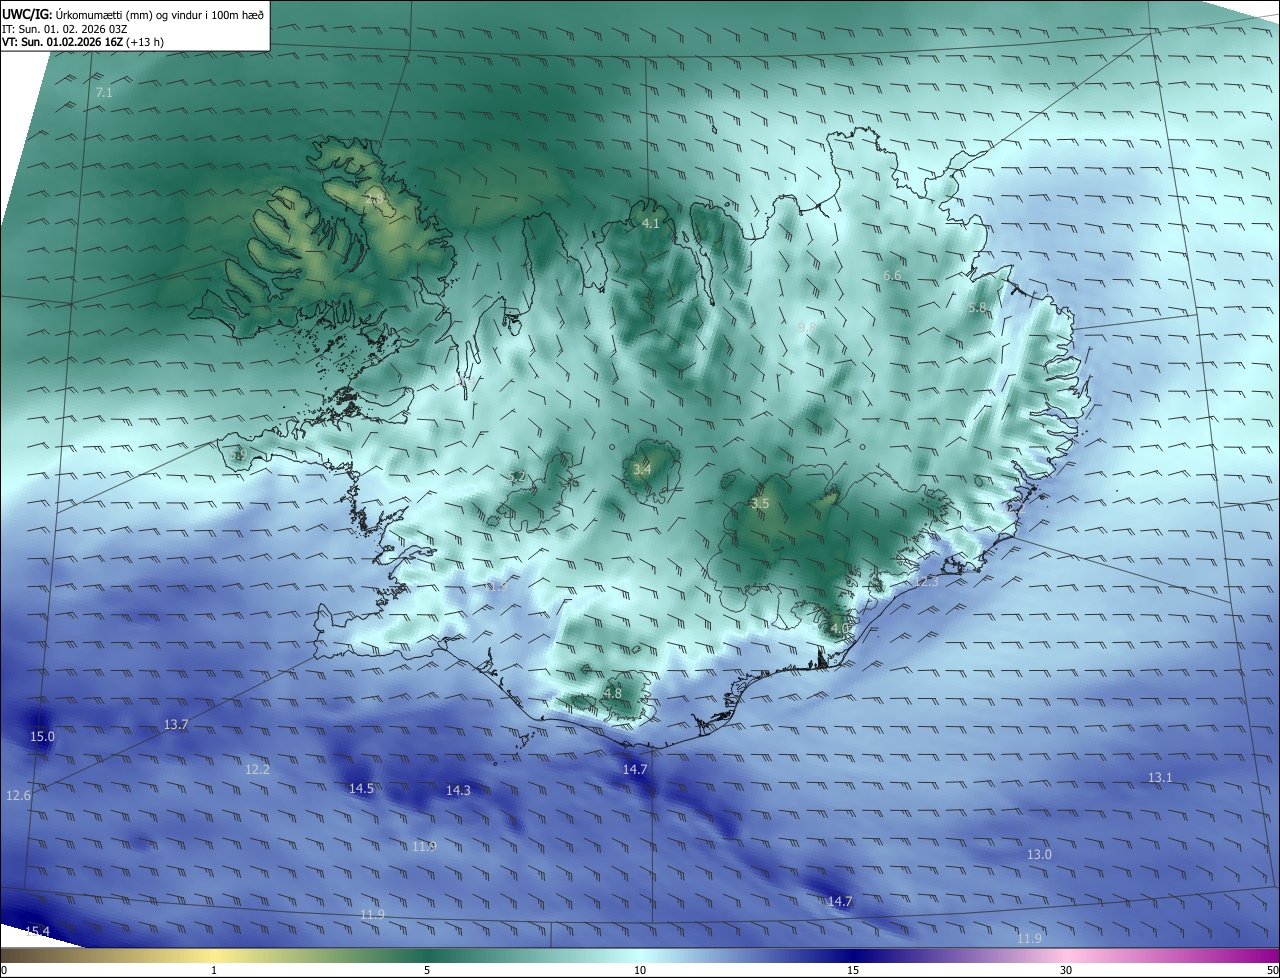Screen dimensions: 1280x978
Task: Click the 4.1 value label on the map
Action: [x=650, y=224]
